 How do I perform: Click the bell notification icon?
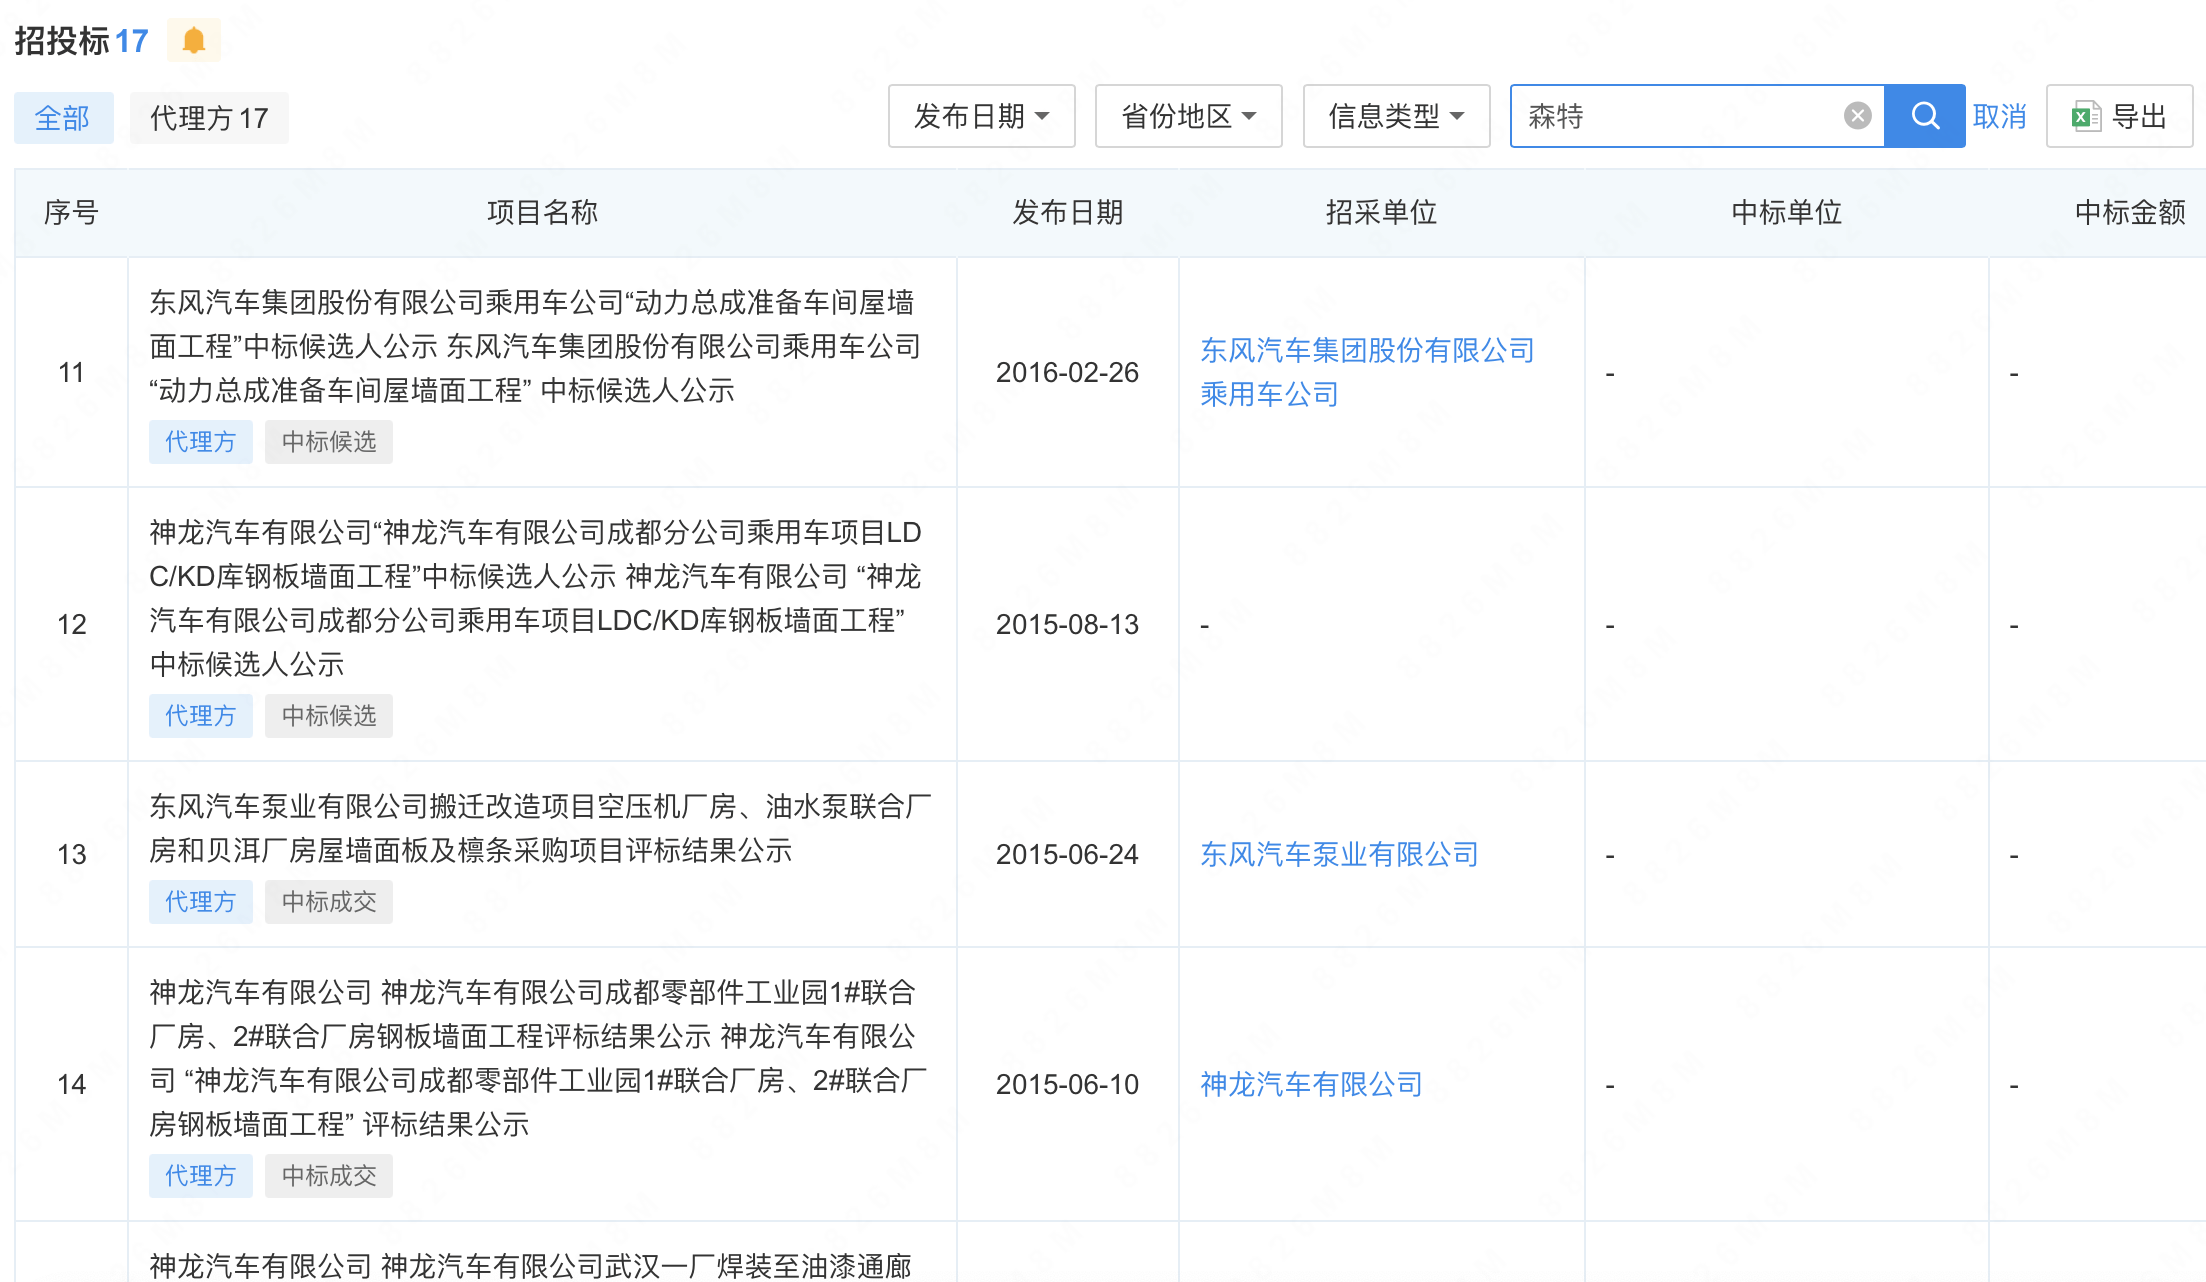[x=194, y=41]
